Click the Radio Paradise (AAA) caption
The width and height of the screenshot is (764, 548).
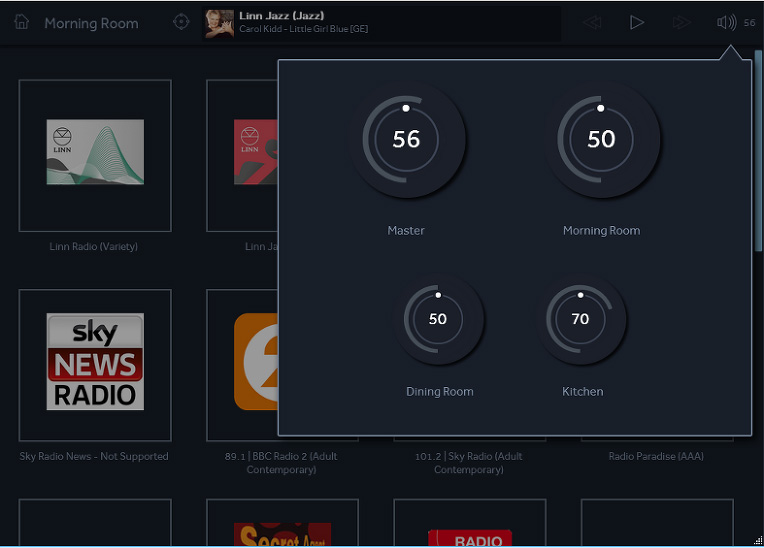pos(656,456)
